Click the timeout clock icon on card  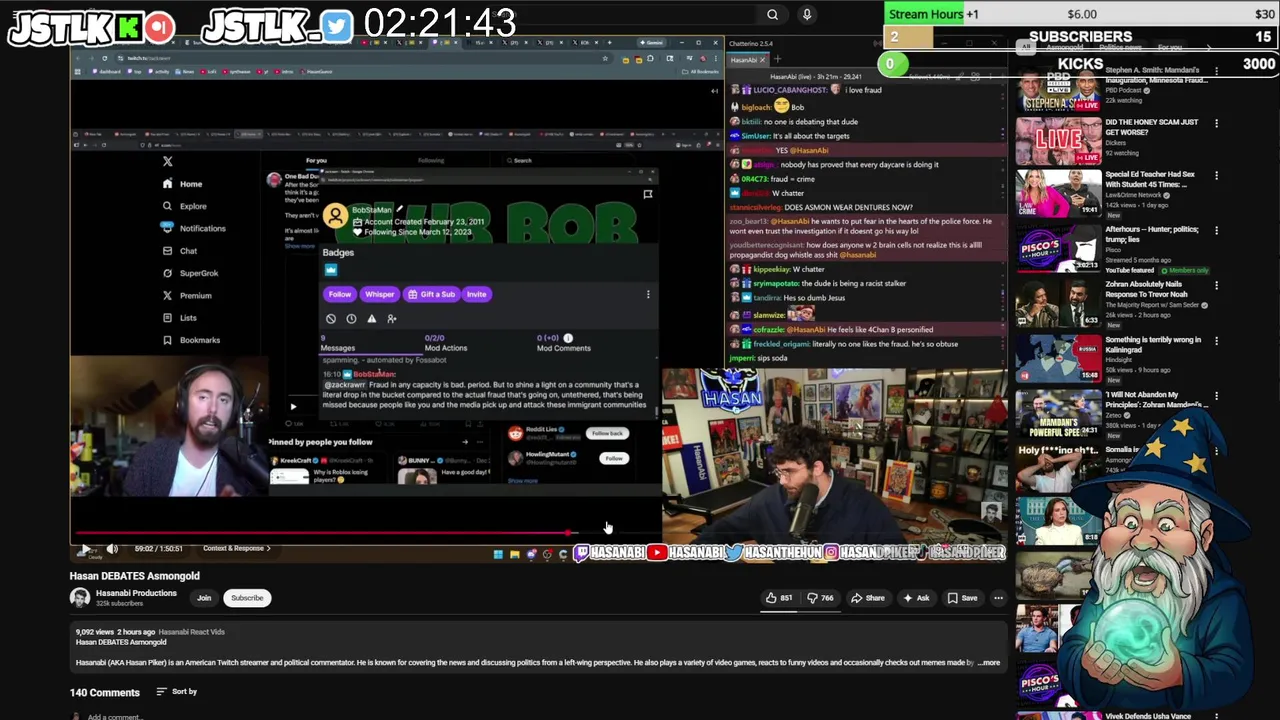coord(351,319)
